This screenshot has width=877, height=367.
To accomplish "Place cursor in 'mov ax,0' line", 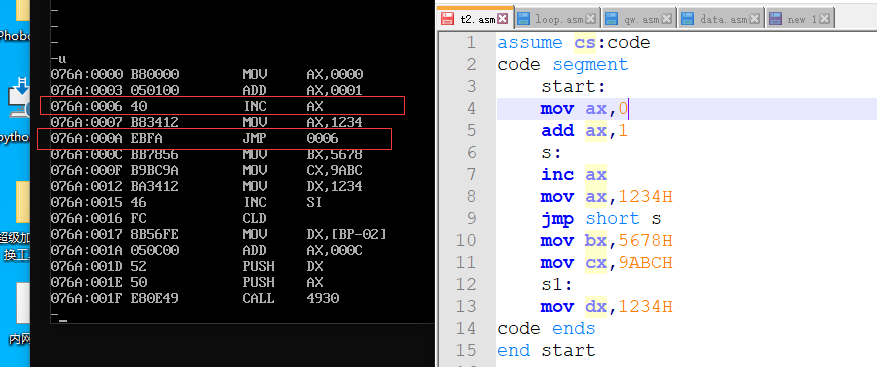I will click(x=585, y=109).
